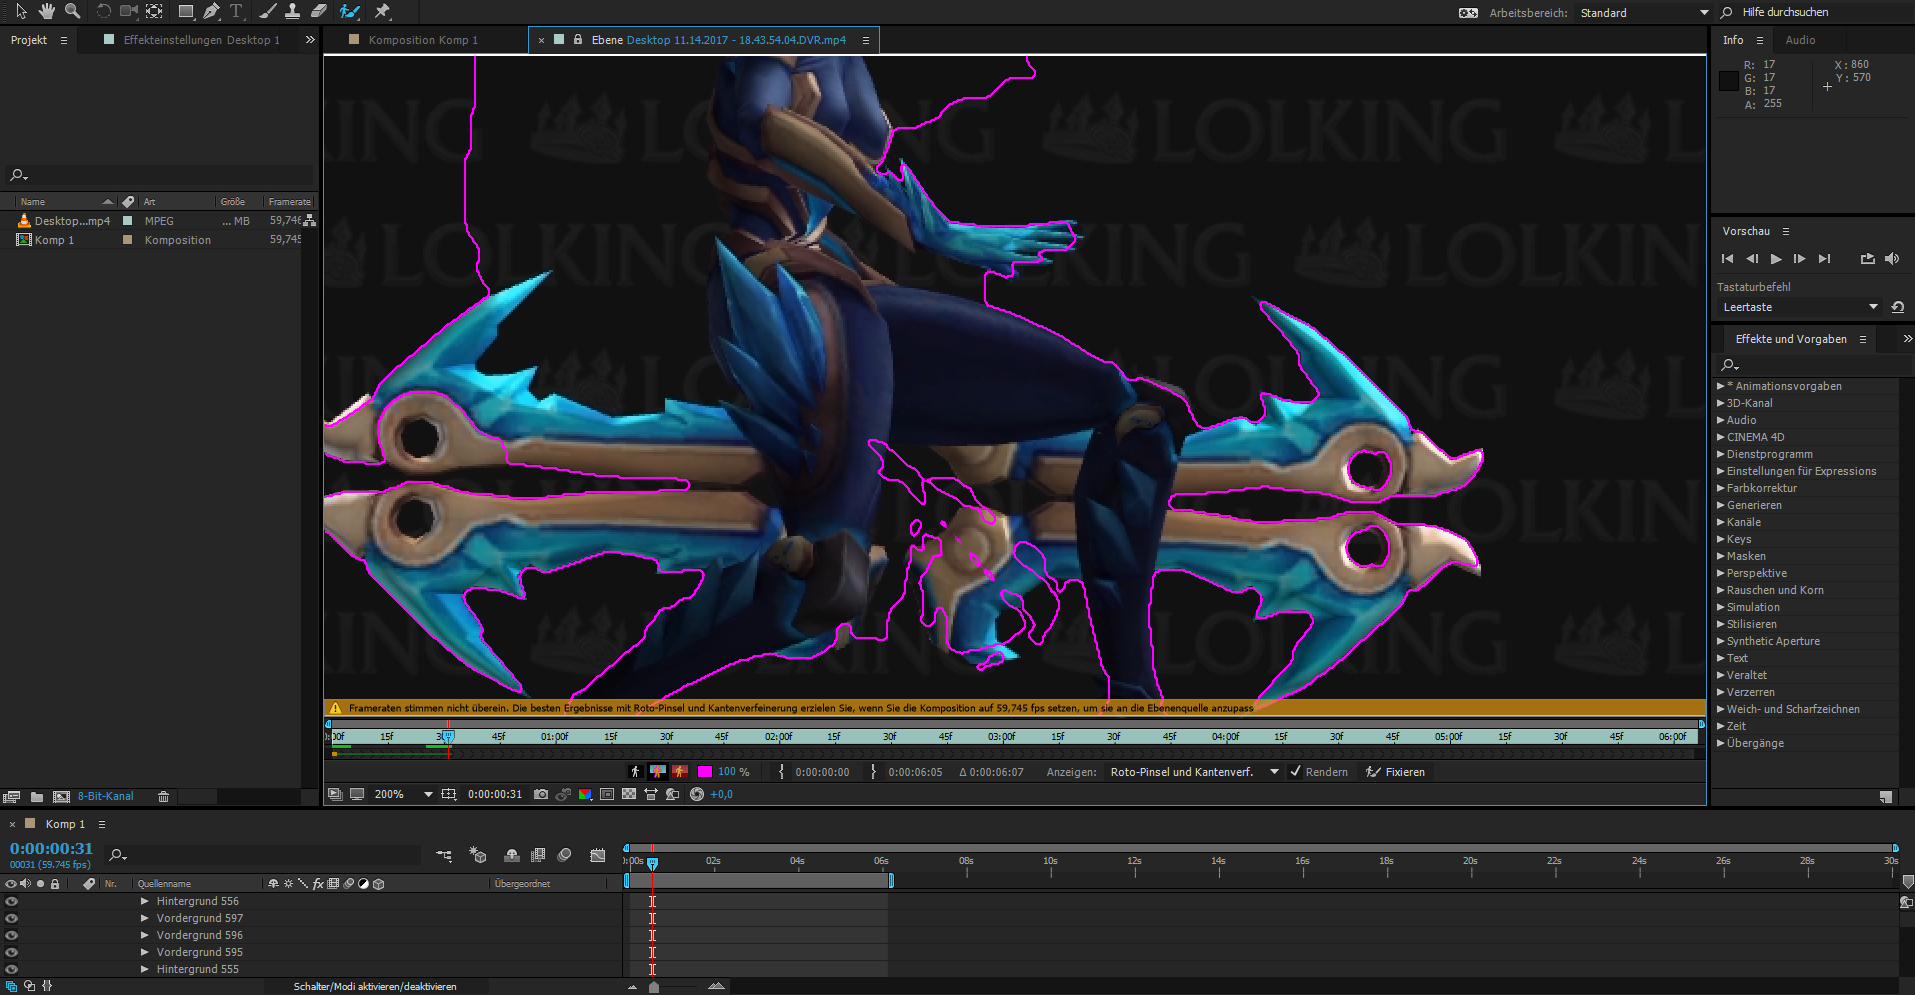The image size is (1915, 995).
Task: Open the Komp 1 timeline panel menu
Action: pos(101,824)
